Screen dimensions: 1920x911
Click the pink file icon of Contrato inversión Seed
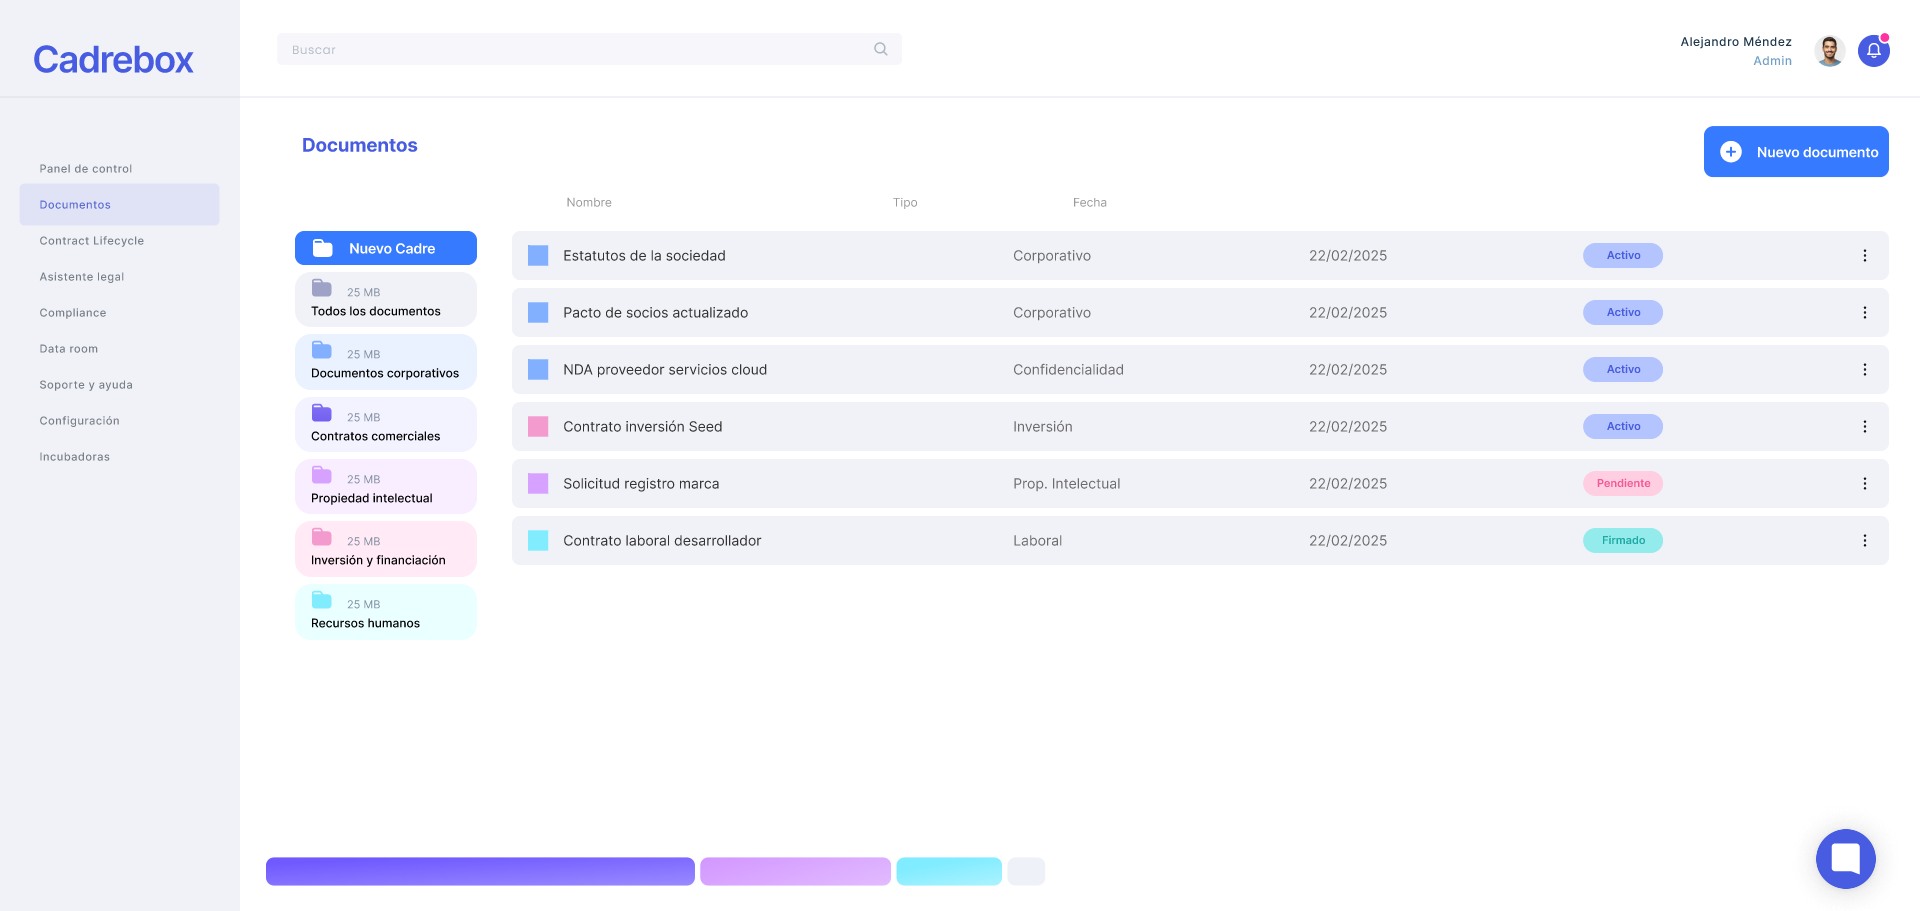538,427
